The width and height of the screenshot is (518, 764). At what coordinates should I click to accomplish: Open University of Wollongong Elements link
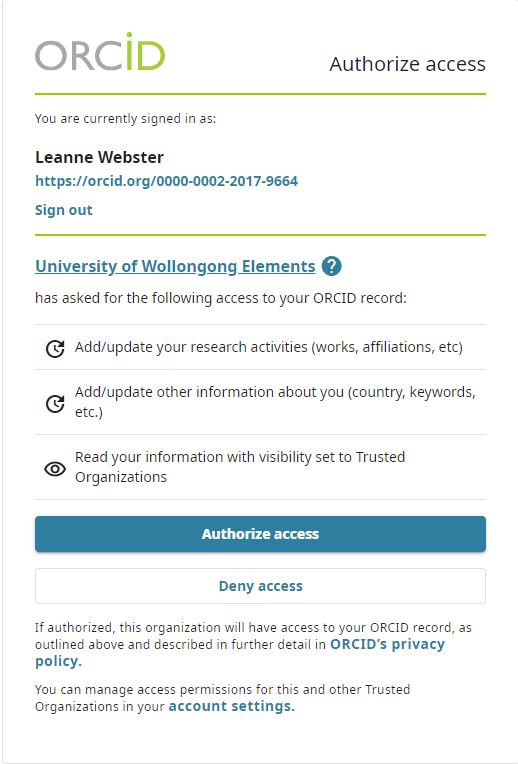tap(175, 267)
